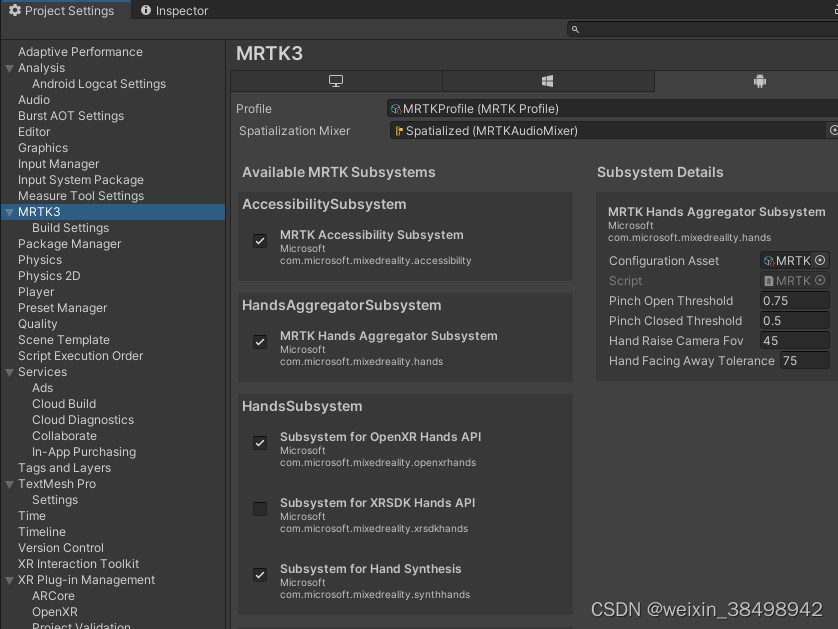Select Package Manager settings
This screenshot has height=629, width=838.
click(69, 244)
